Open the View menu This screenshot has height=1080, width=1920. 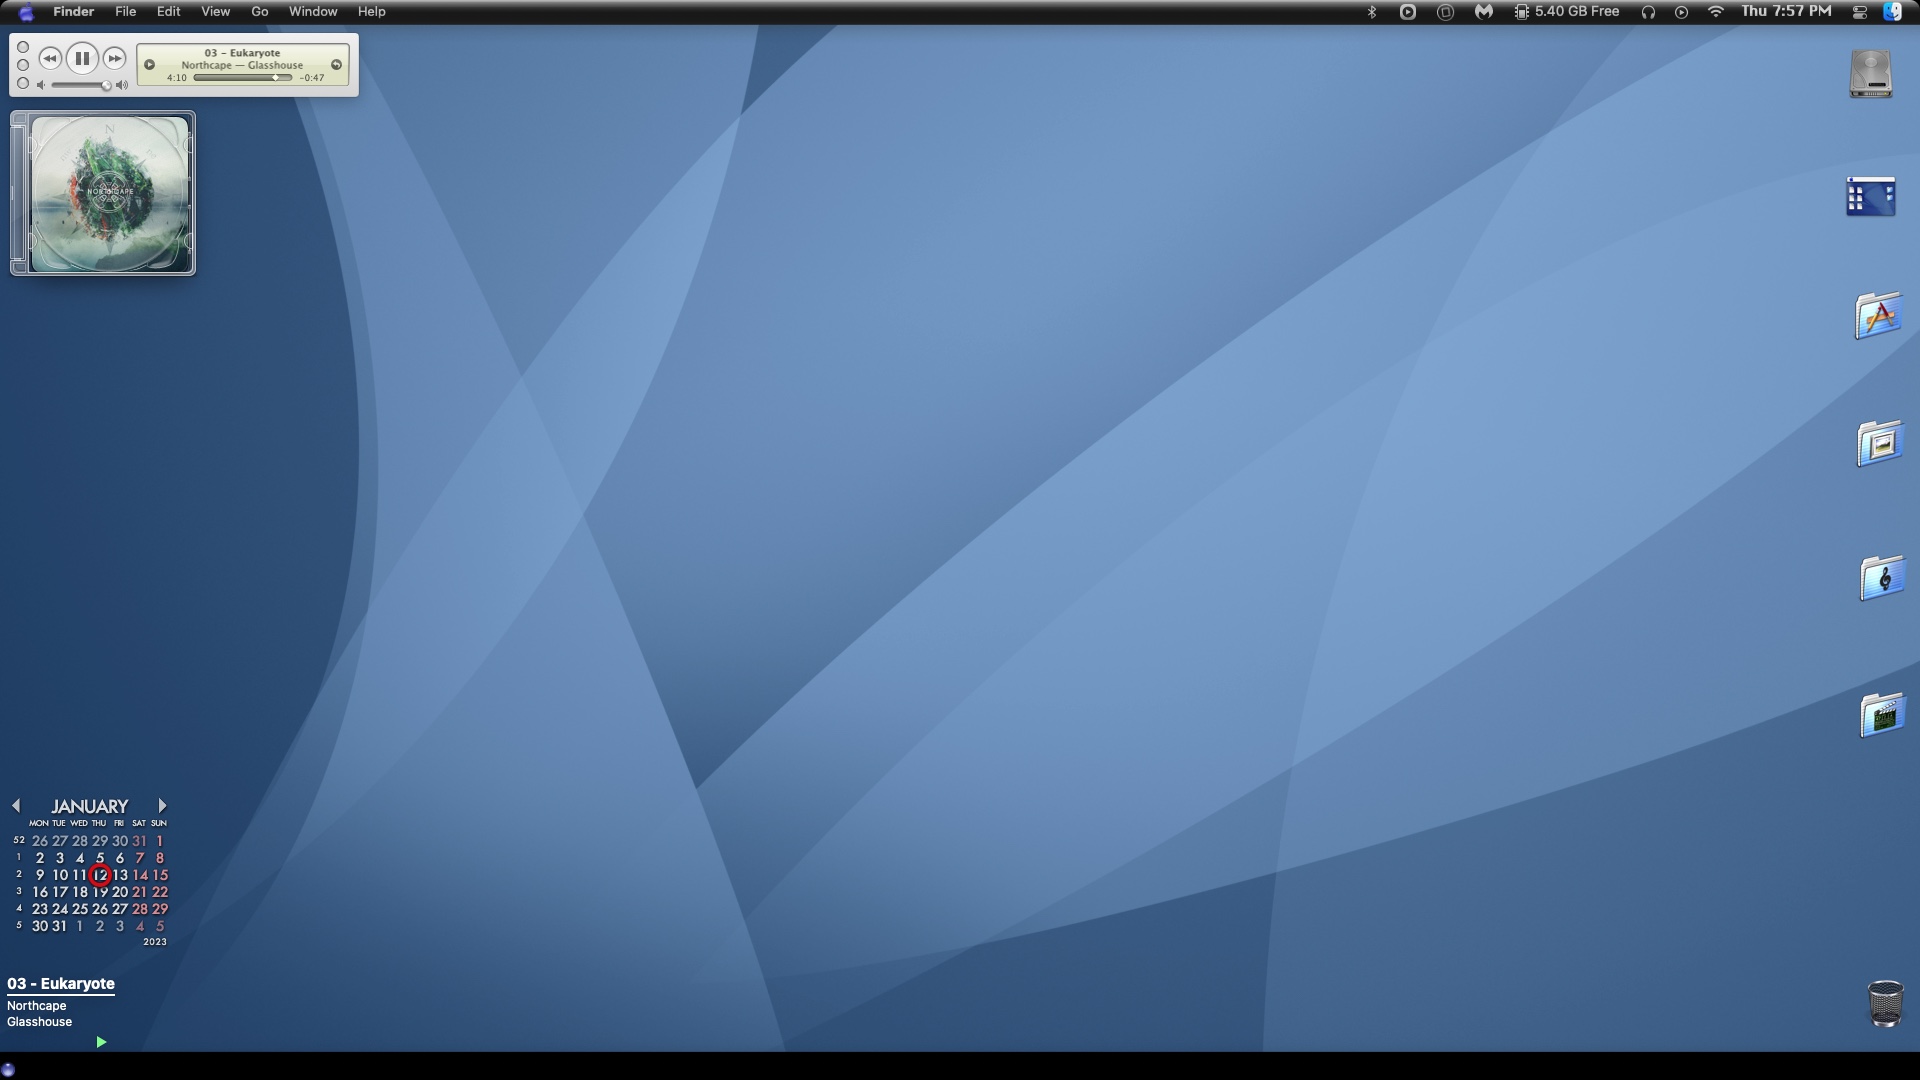(215, 12)
